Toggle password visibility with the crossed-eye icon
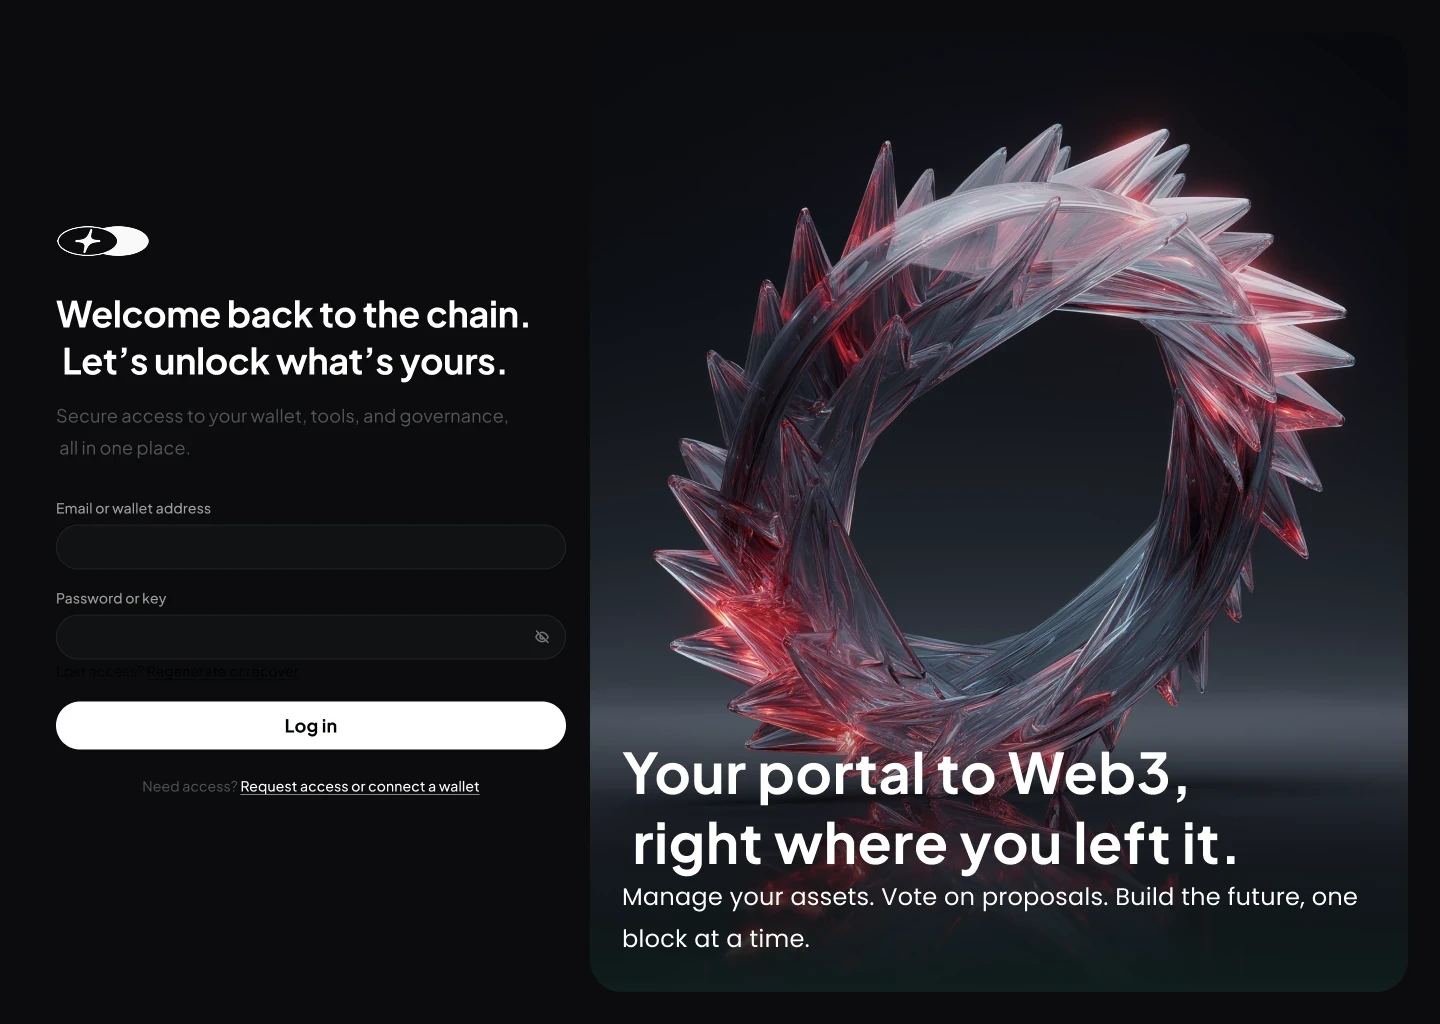 tap(542, 637)
